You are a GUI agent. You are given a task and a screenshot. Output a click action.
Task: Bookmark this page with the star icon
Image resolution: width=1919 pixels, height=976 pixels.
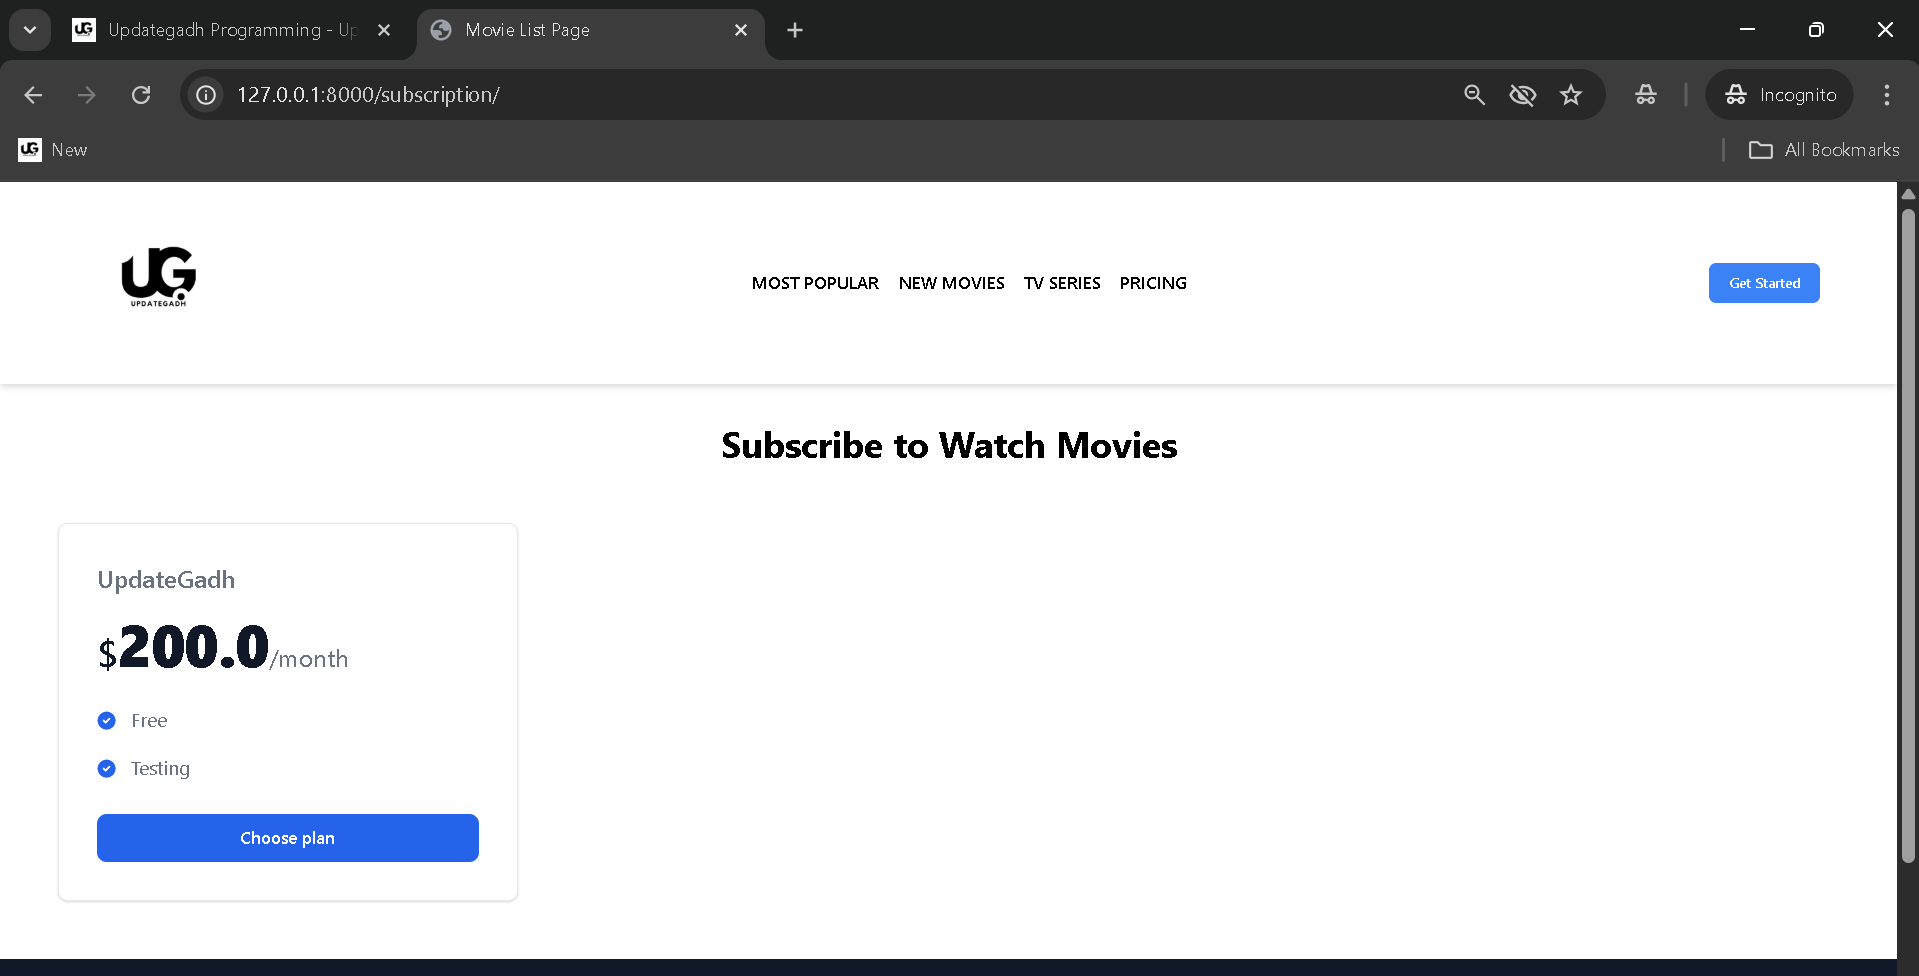click(1571, 95)
